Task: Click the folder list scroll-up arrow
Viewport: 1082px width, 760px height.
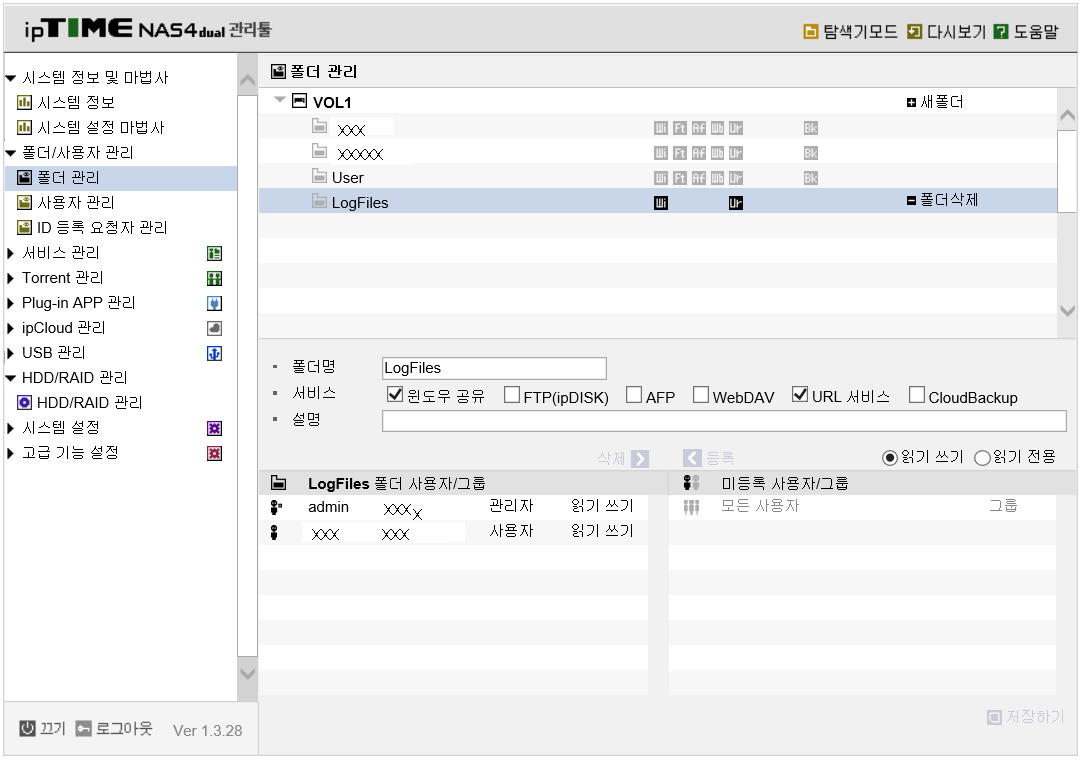Action: coord(1067,115)
